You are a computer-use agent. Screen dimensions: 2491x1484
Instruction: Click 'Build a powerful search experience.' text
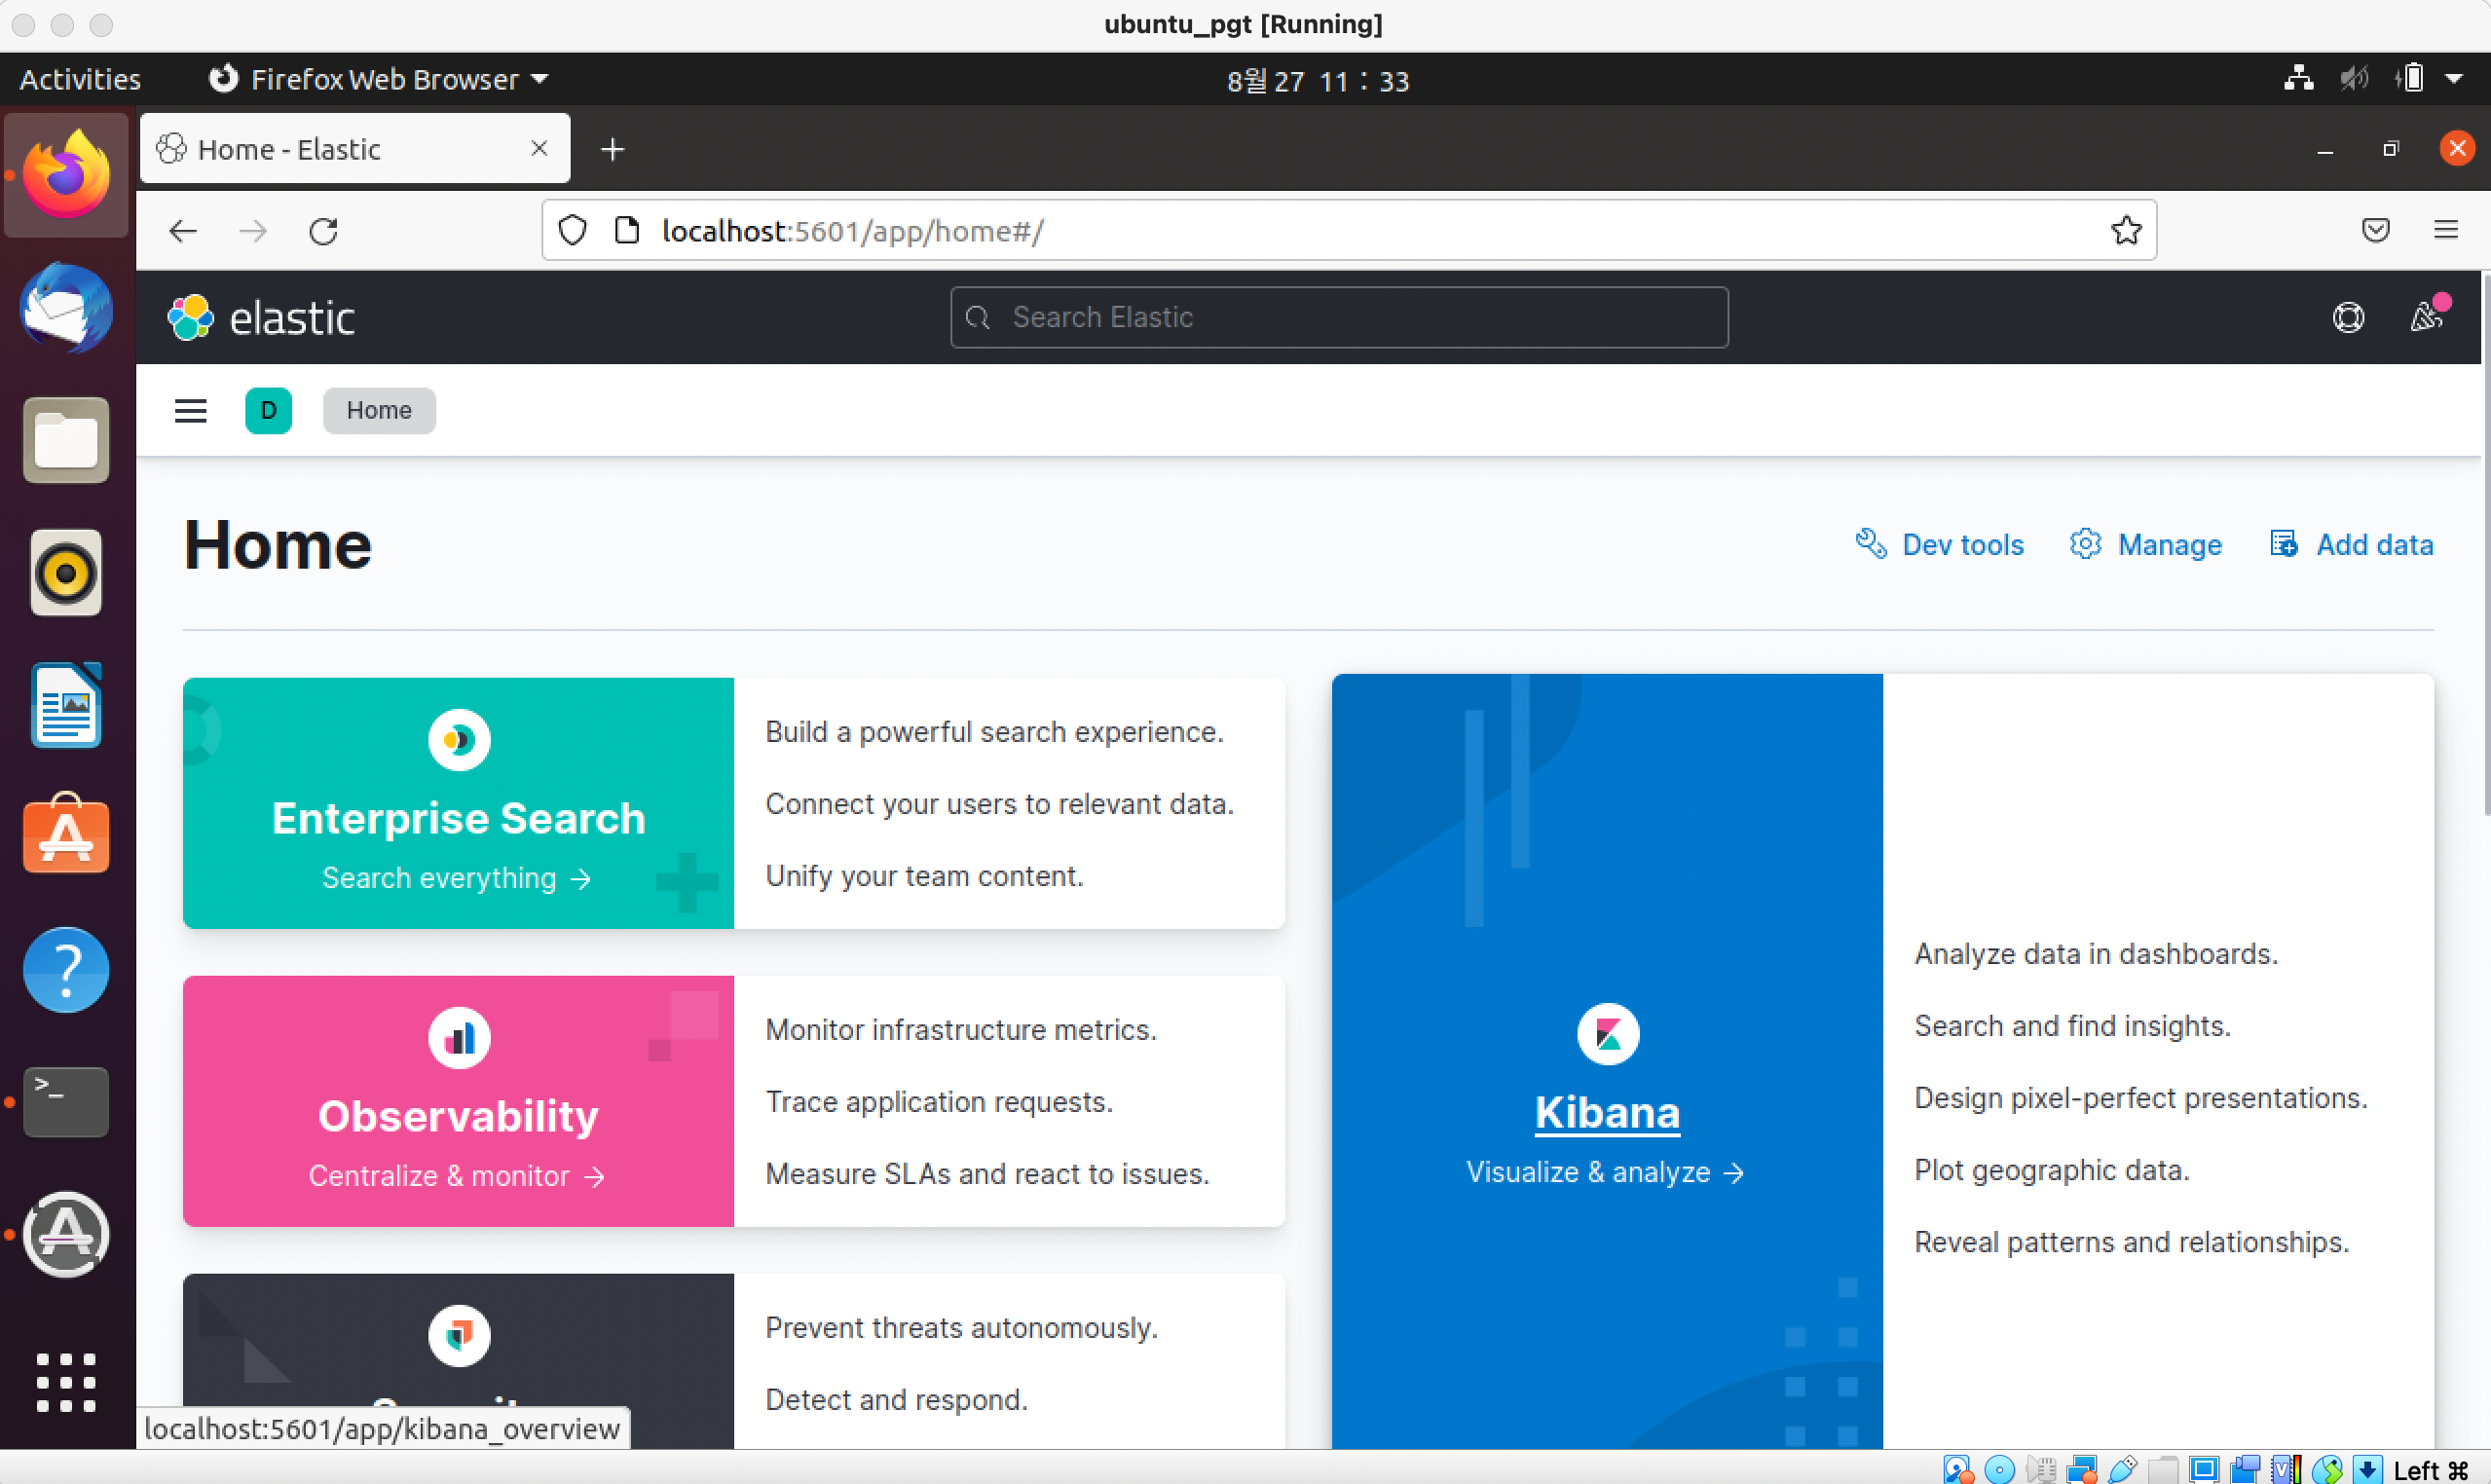pyautogui.click(x=994, y=732)
